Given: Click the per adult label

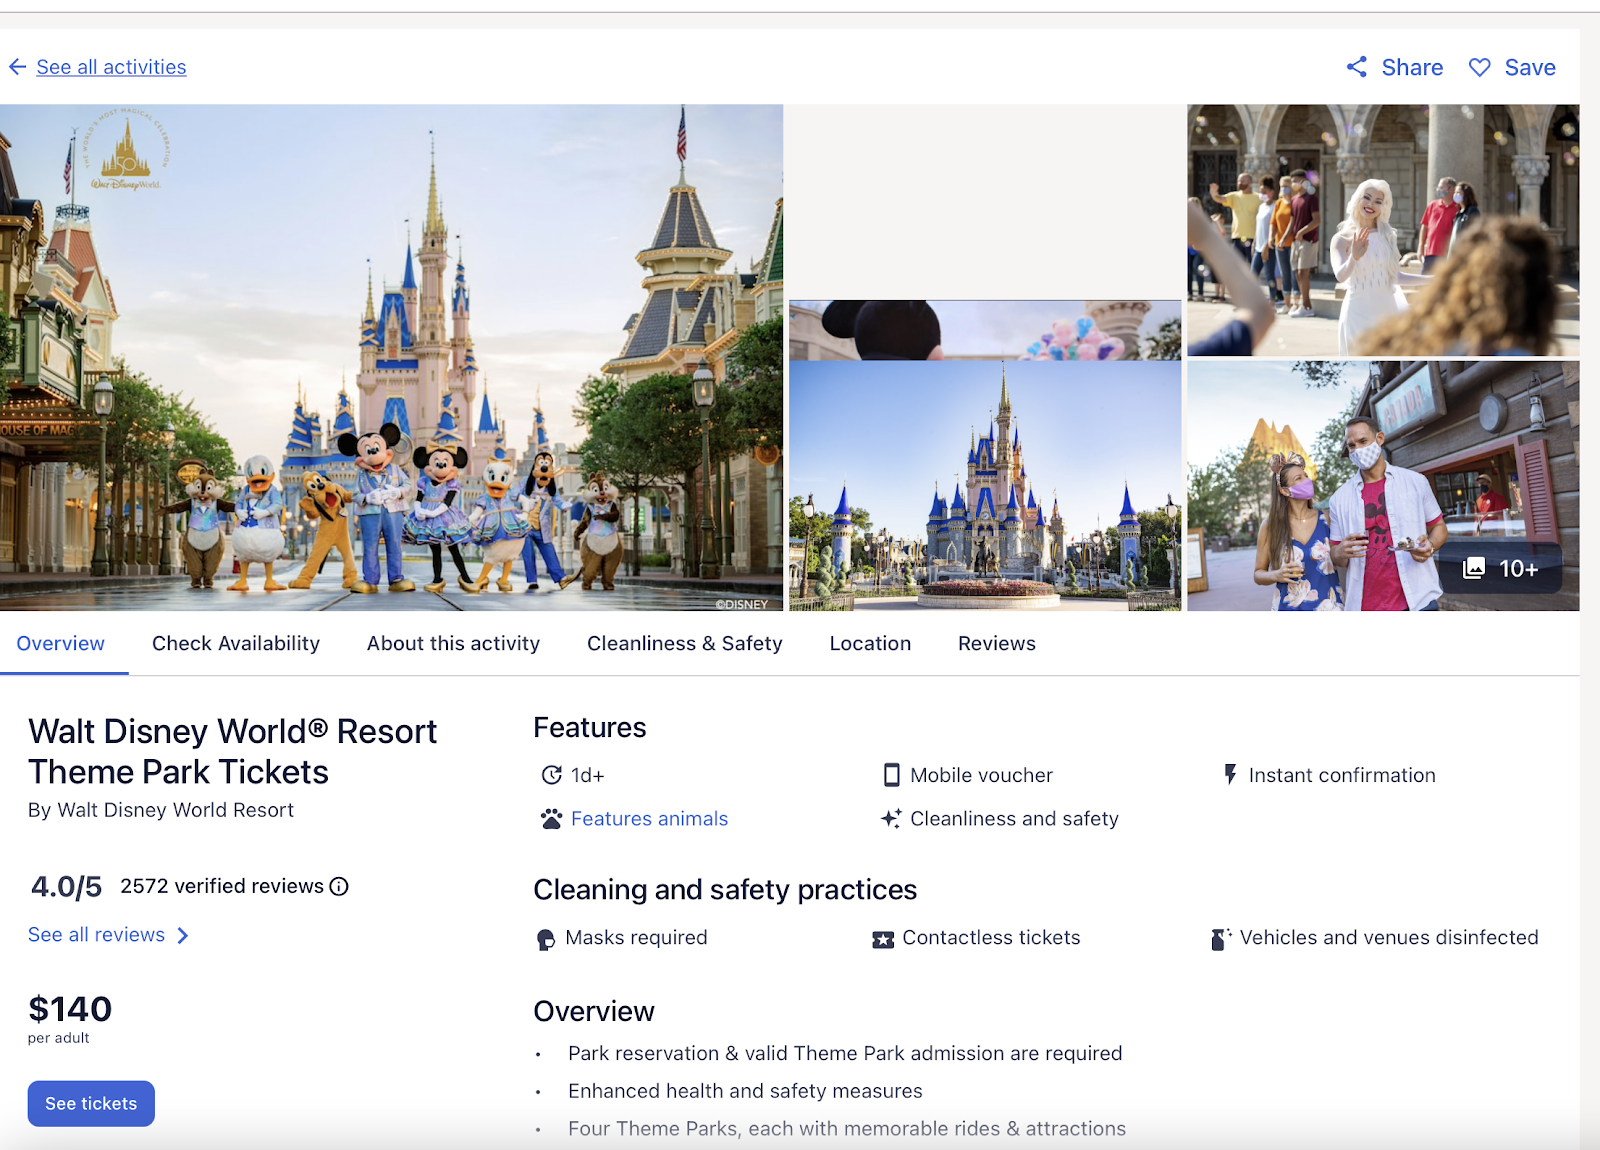Looking at the screenshot, I should pos(59,1038).
